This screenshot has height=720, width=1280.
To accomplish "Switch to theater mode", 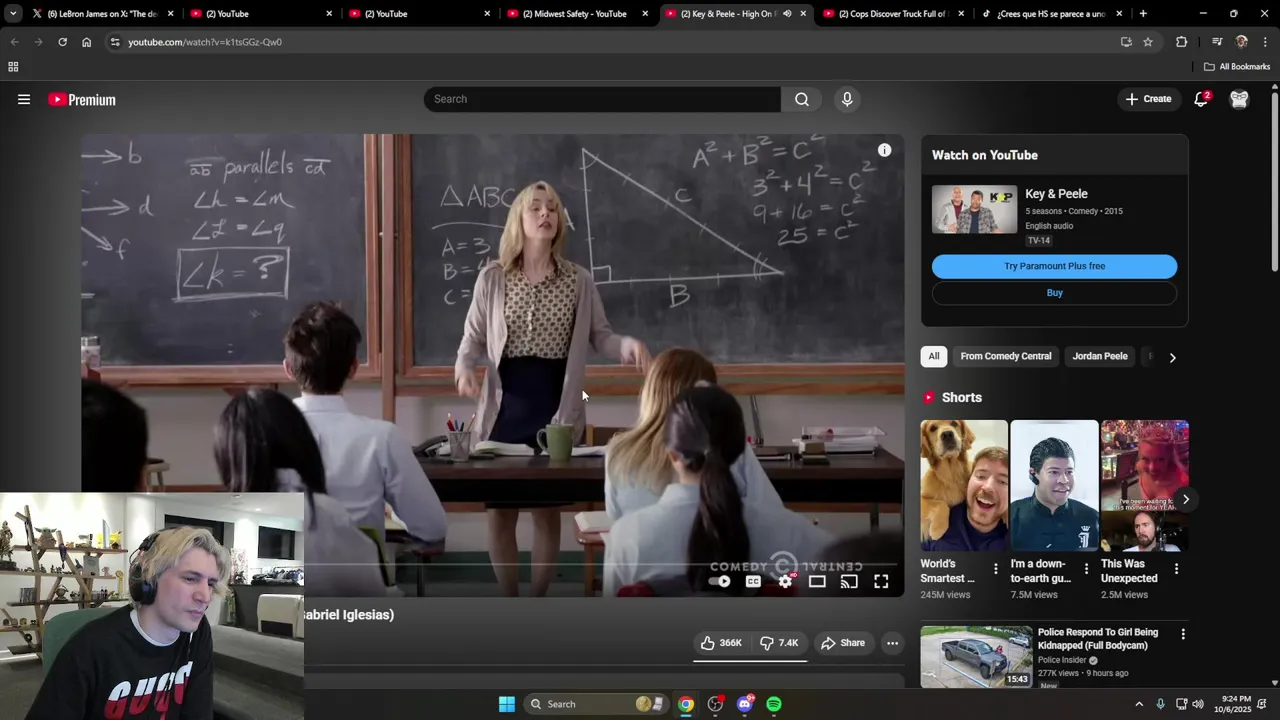I will click(817, 581).
